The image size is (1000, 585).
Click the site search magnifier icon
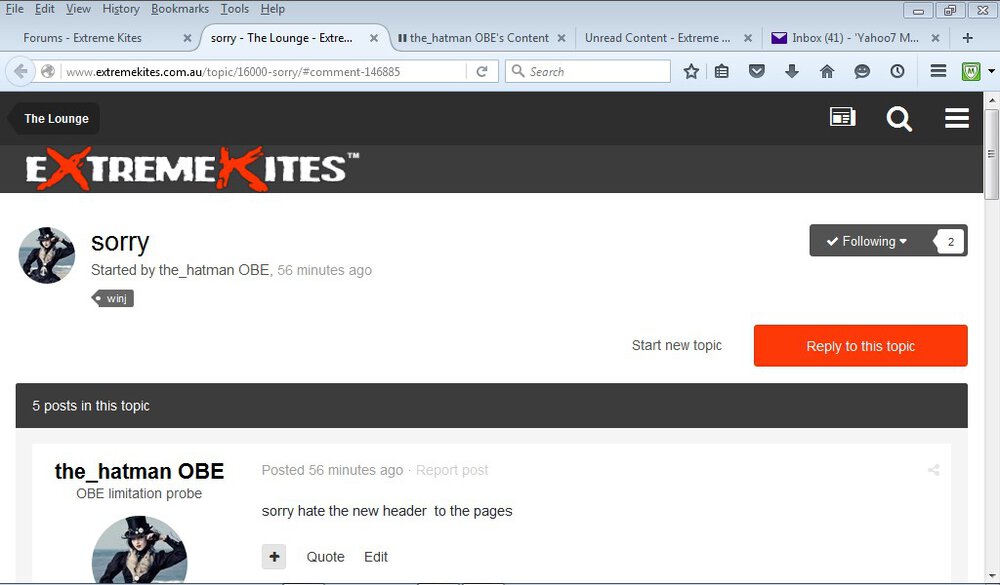[899, 119]
